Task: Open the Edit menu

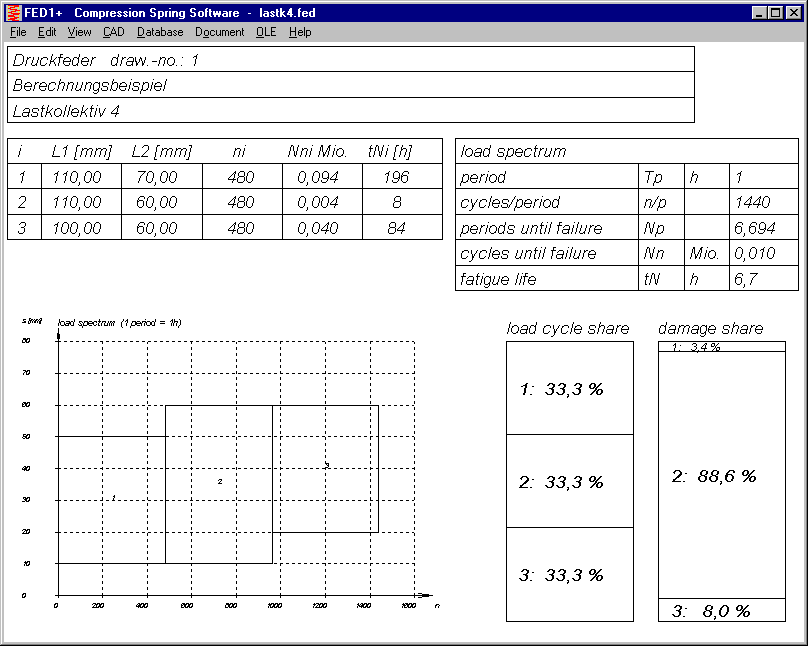Action: point(47,32)
